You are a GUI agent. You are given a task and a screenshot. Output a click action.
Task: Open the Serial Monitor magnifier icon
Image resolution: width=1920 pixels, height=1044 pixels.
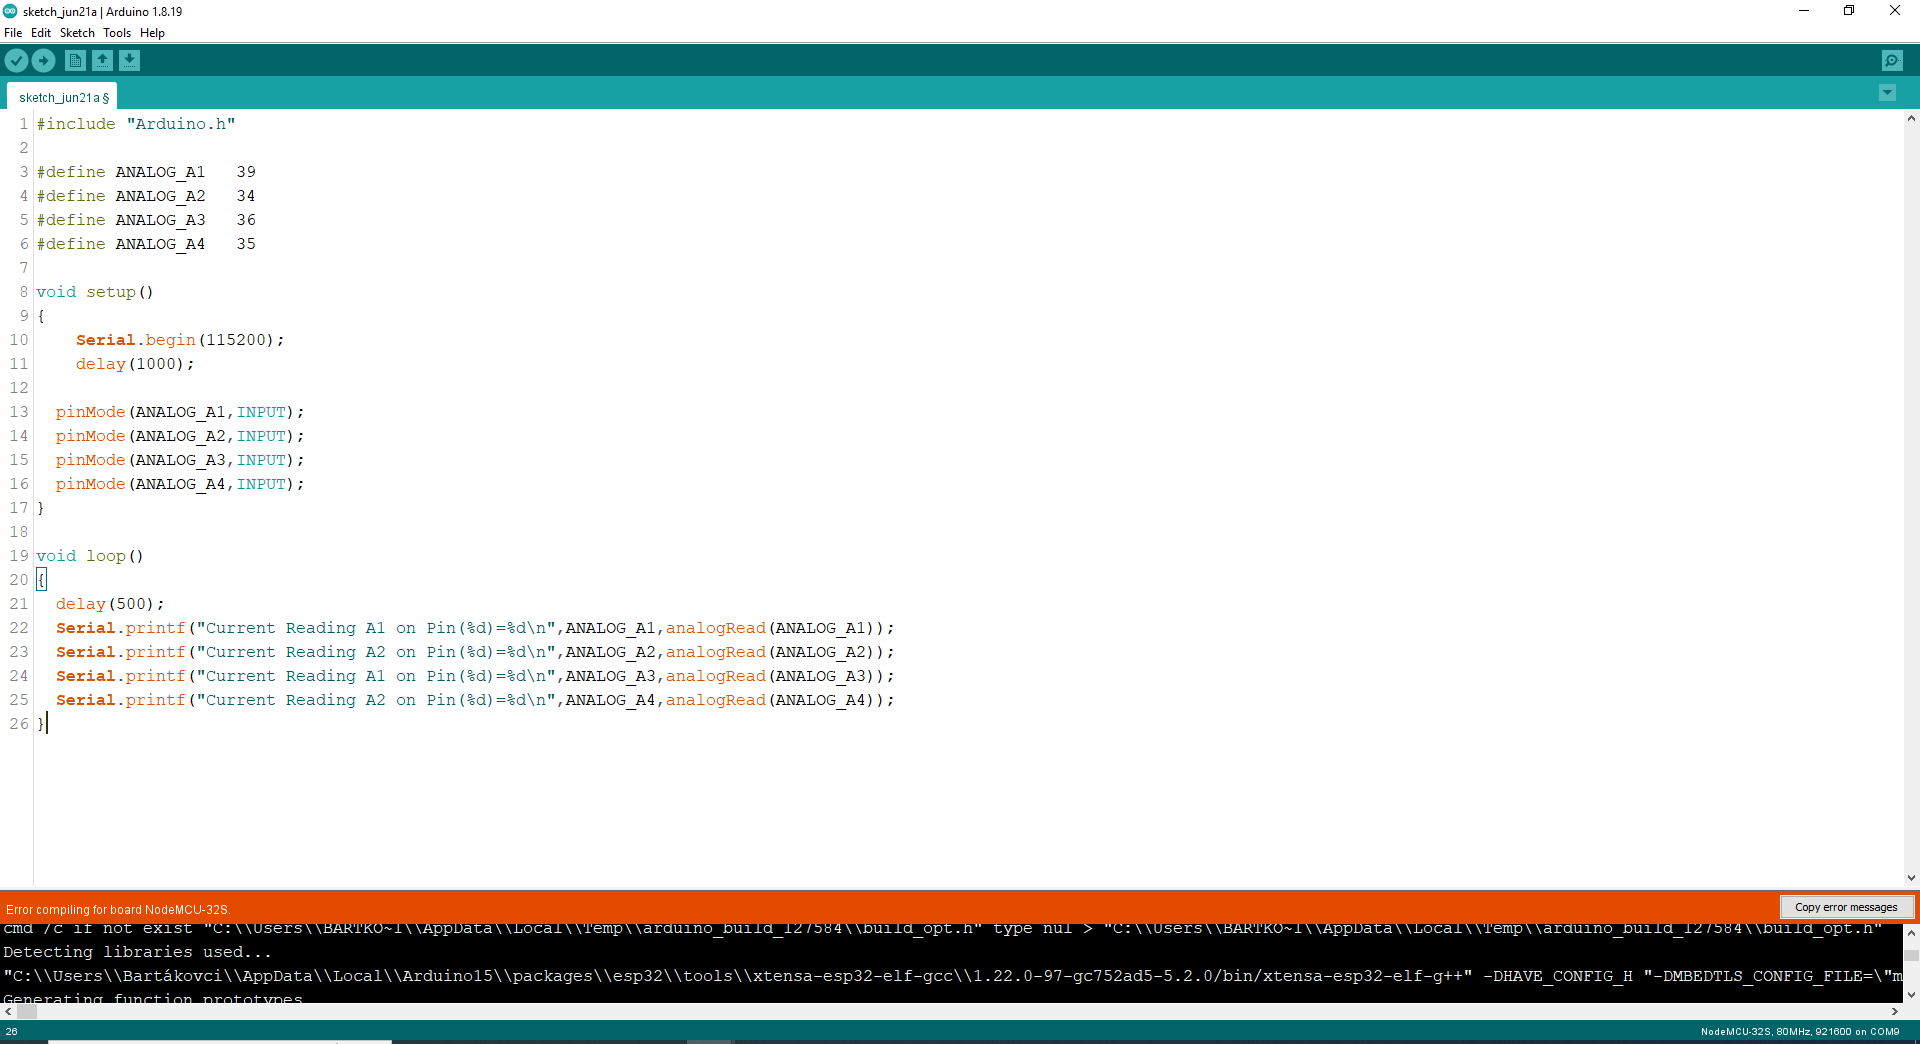tap(1892, 61)
